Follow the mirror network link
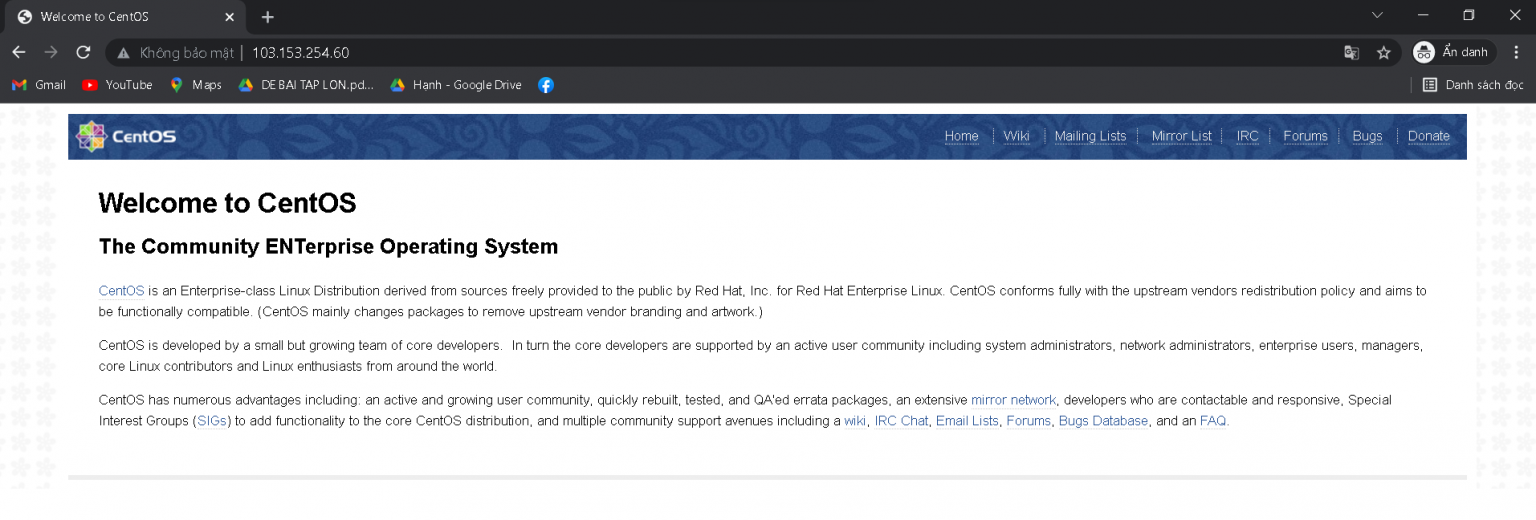The width and height of the screenshot is (1536, 520). pos(1013,400)
